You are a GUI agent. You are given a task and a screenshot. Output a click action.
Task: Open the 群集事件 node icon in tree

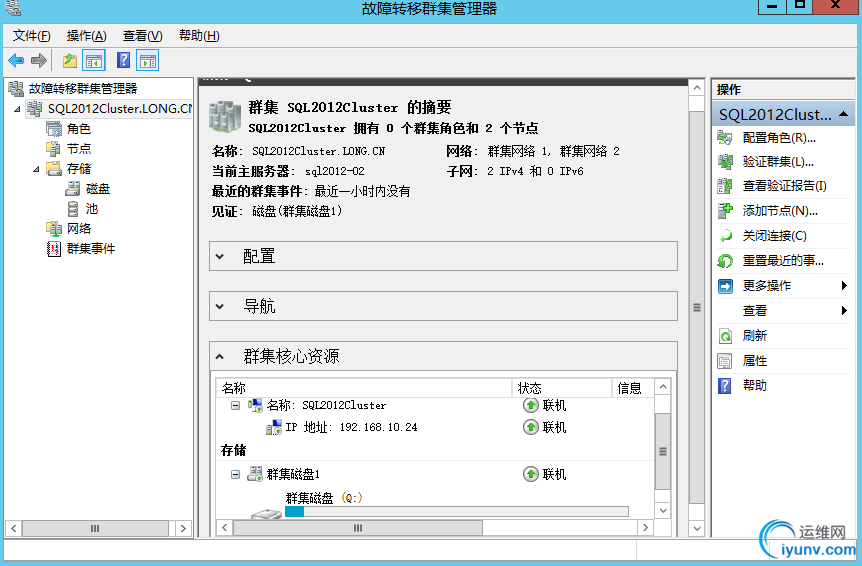pyautogui.click(x=54, y=248)
